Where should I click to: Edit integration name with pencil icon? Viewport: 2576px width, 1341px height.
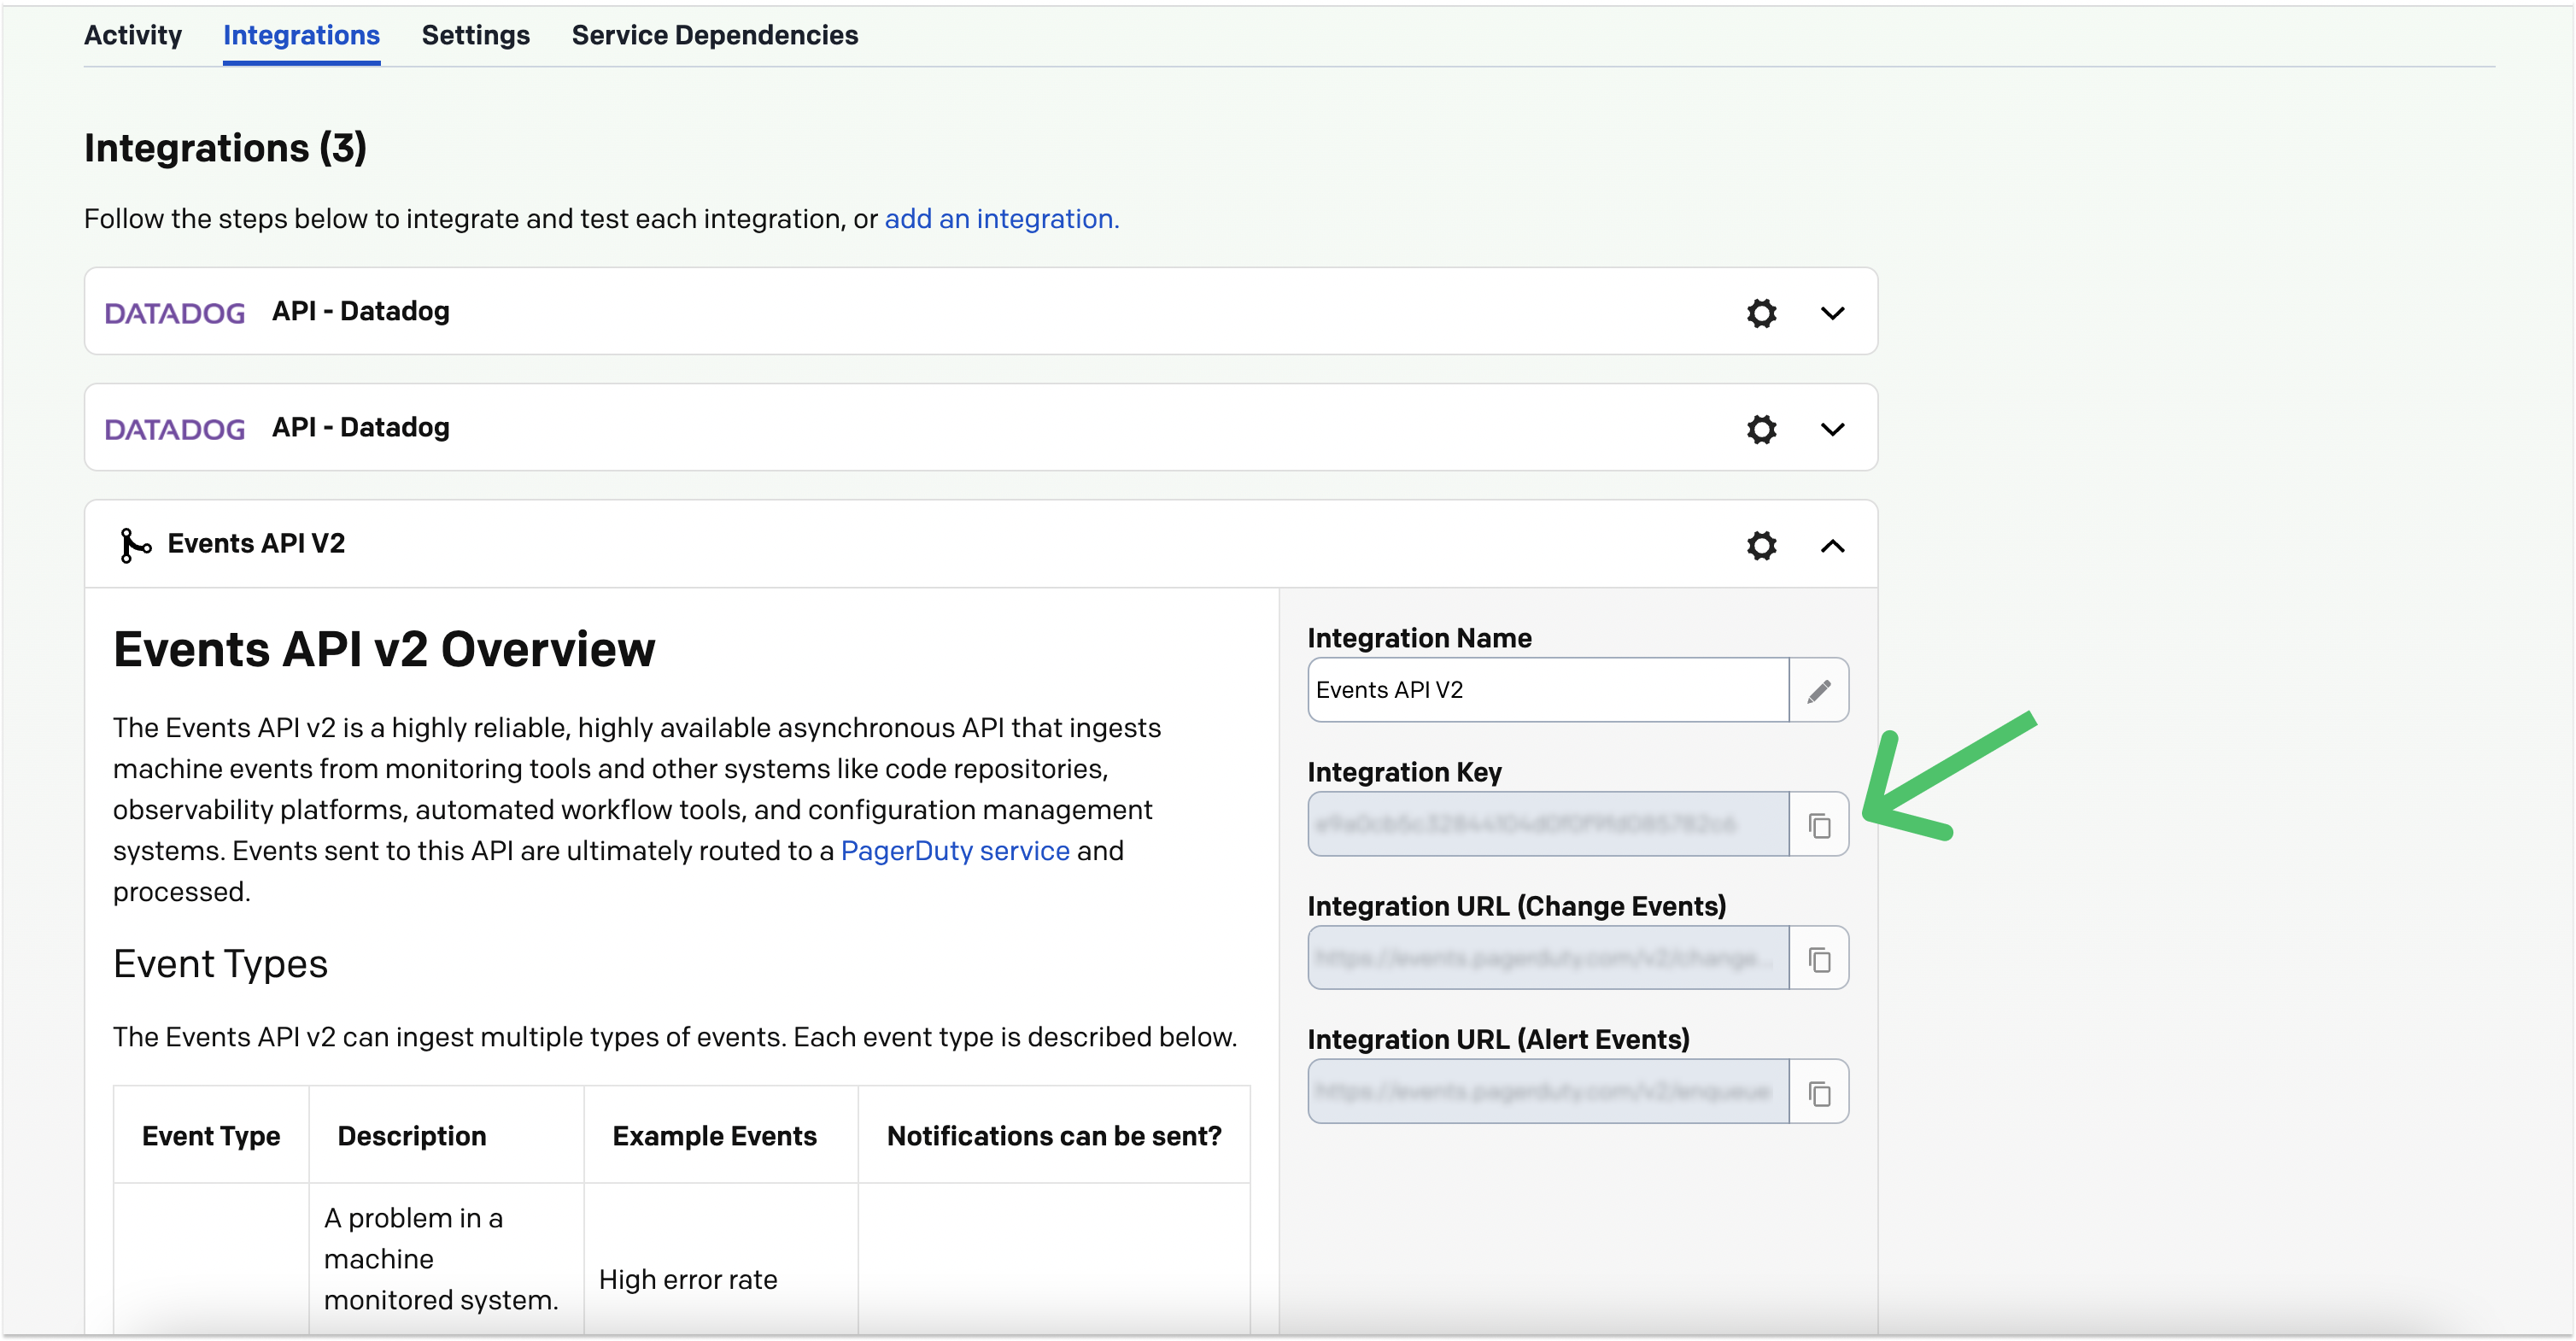point(1819,690)
